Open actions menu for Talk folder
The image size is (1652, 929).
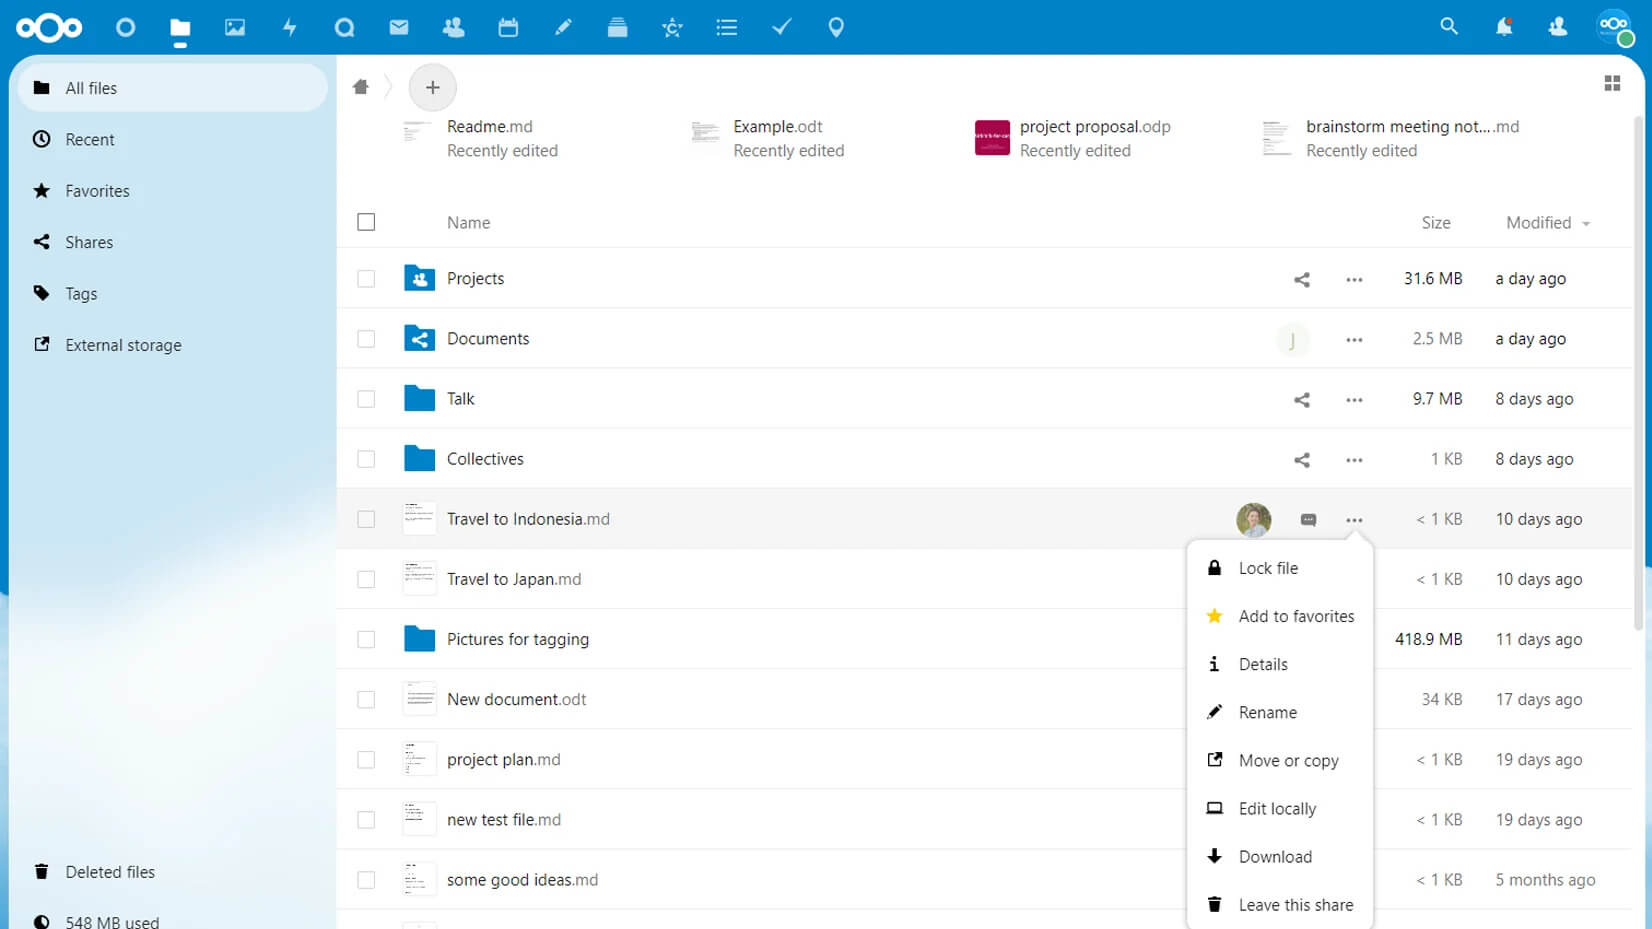pyautogui.click(x=1354, y=399)
